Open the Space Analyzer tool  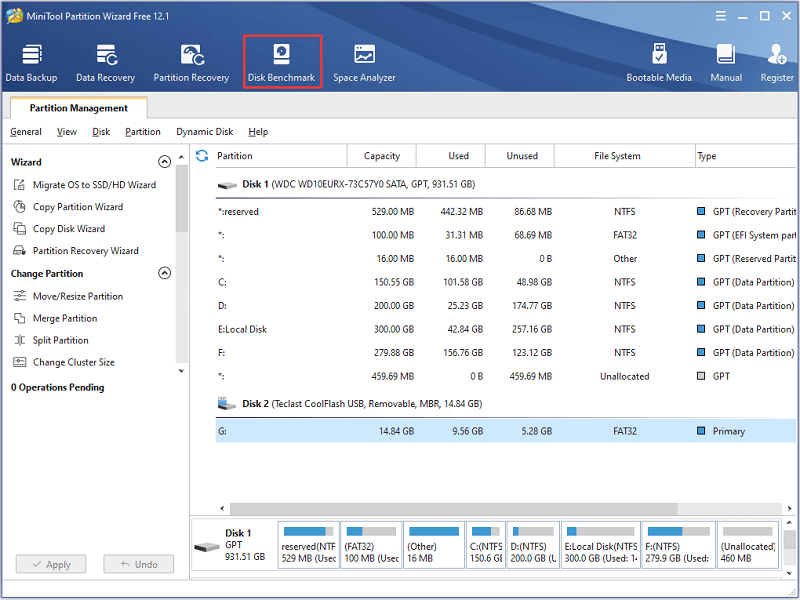coord(364,63)
